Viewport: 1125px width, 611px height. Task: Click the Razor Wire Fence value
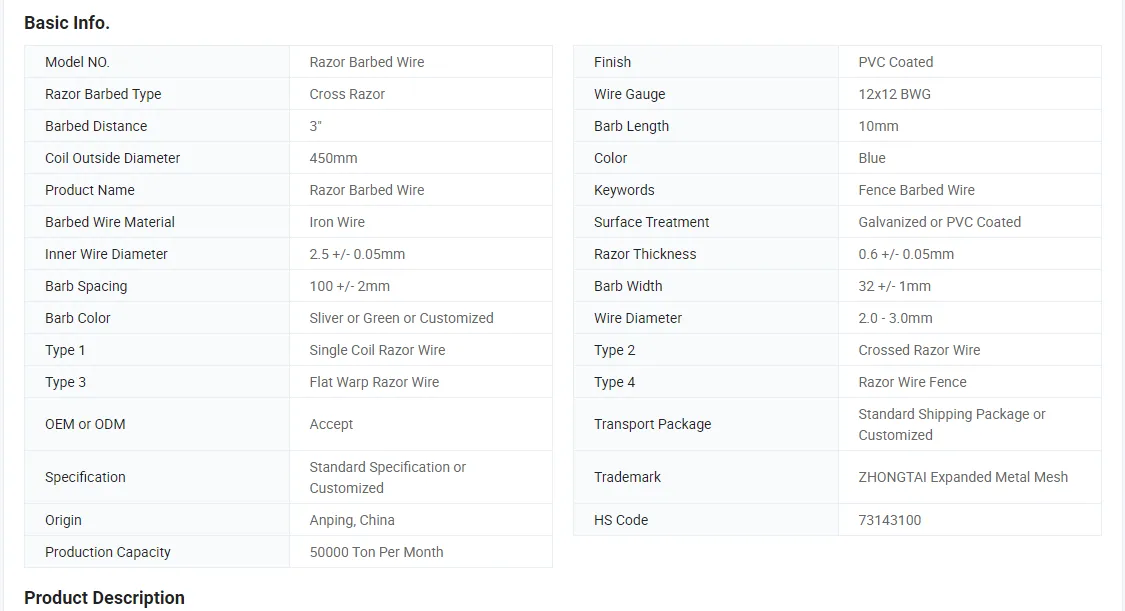click(912, 382)
